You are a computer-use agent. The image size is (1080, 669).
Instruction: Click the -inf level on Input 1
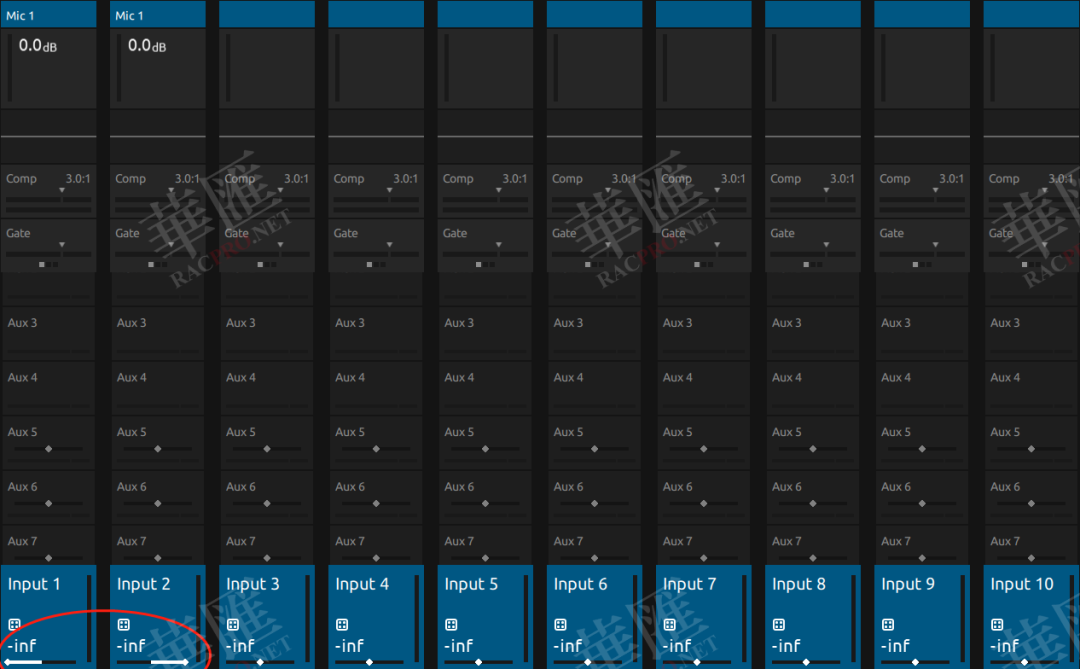[x=21, y=646]
